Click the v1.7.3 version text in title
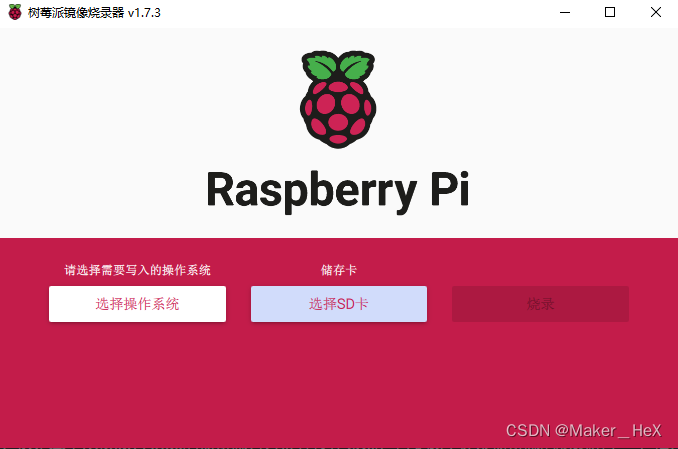Screen dimensions: 678x449 pos(144,13)
